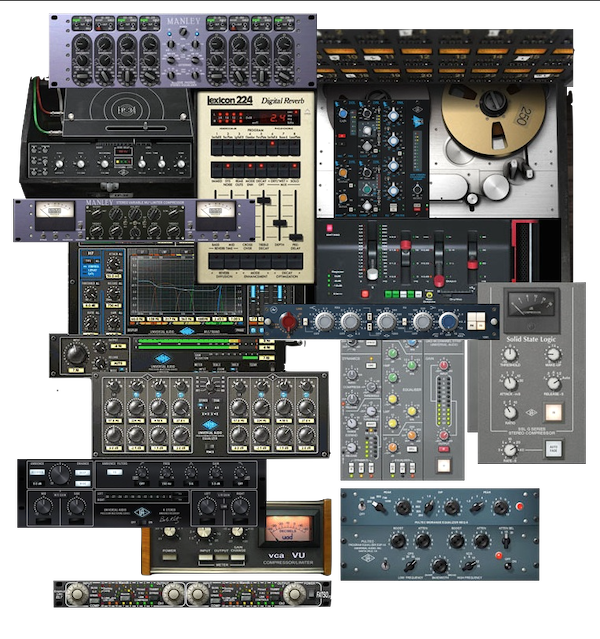Click the red Input gain knob on SSL channel strip
Image resolution: width=600 pixels, height=639 pixels.
[x=443, y=365]
